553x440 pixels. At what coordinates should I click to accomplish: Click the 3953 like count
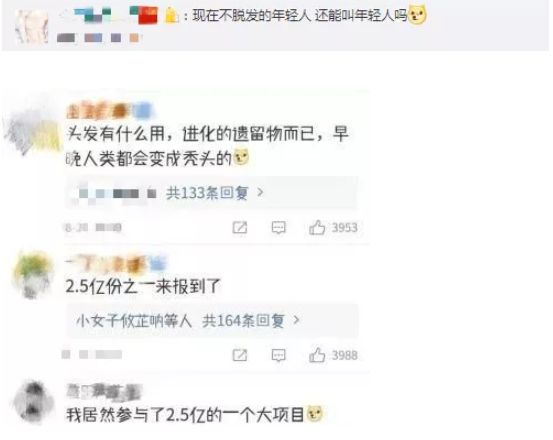pyautogui.click(x=345, y=228)
